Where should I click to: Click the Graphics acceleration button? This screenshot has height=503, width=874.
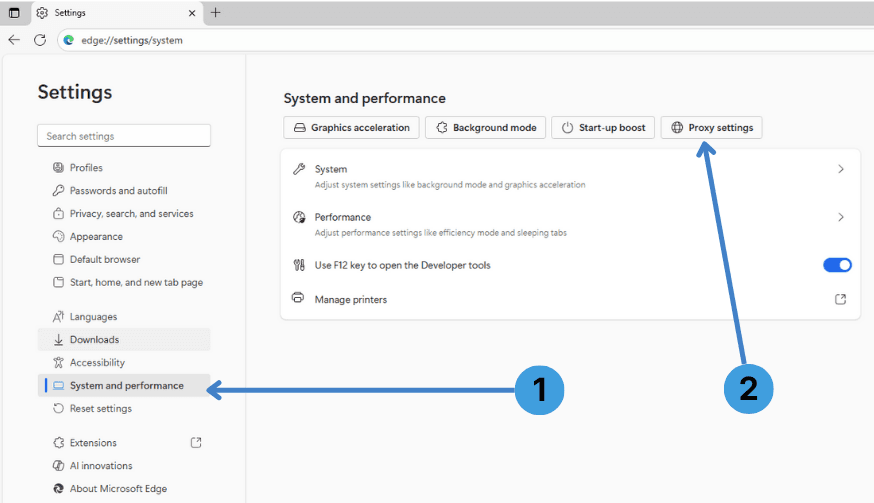point(351,128)
